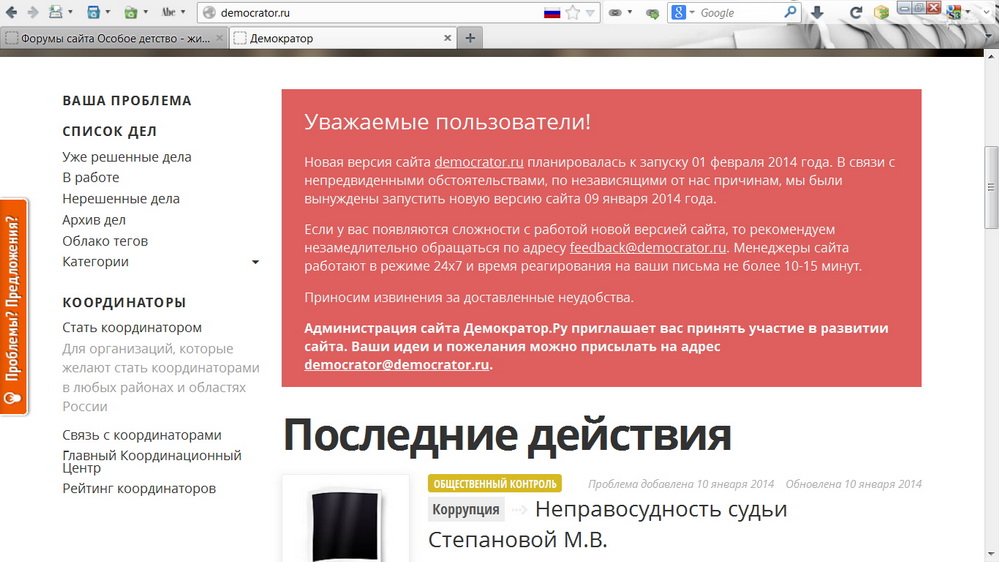Click the browser Forward arrow button
The height and width of the screenshot is (562, 999).
tap(32, 13)
